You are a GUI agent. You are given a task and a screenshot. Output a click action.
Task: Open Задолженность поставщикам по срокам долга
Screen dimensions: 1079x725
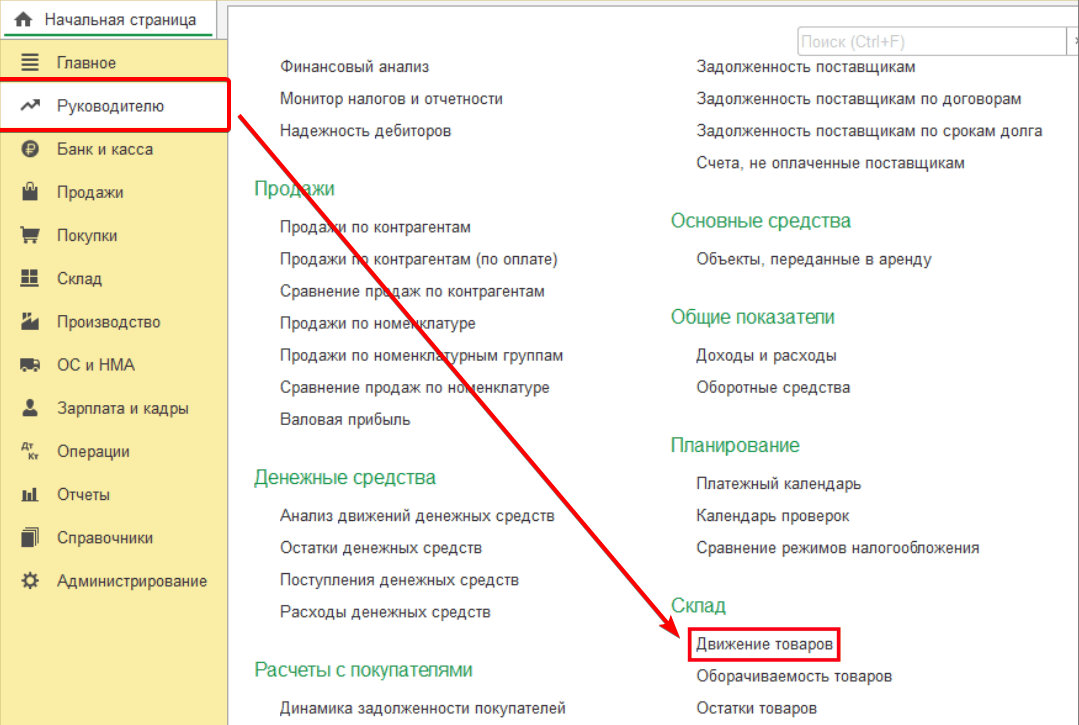tap(869, 131)
